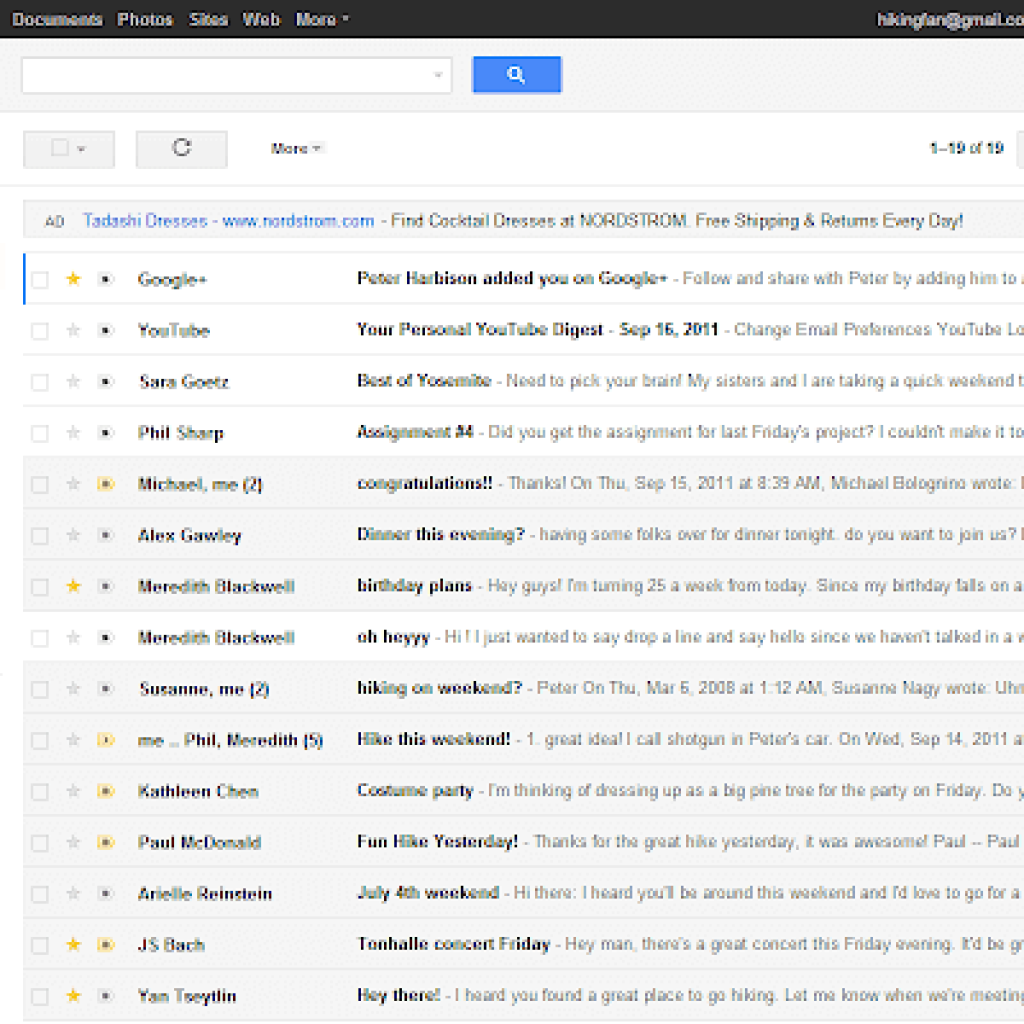This screenshot has height=1024, width=1024.
Task: Star Arielle Reinstein's July 4th weekend email
Action: point(72,893)
